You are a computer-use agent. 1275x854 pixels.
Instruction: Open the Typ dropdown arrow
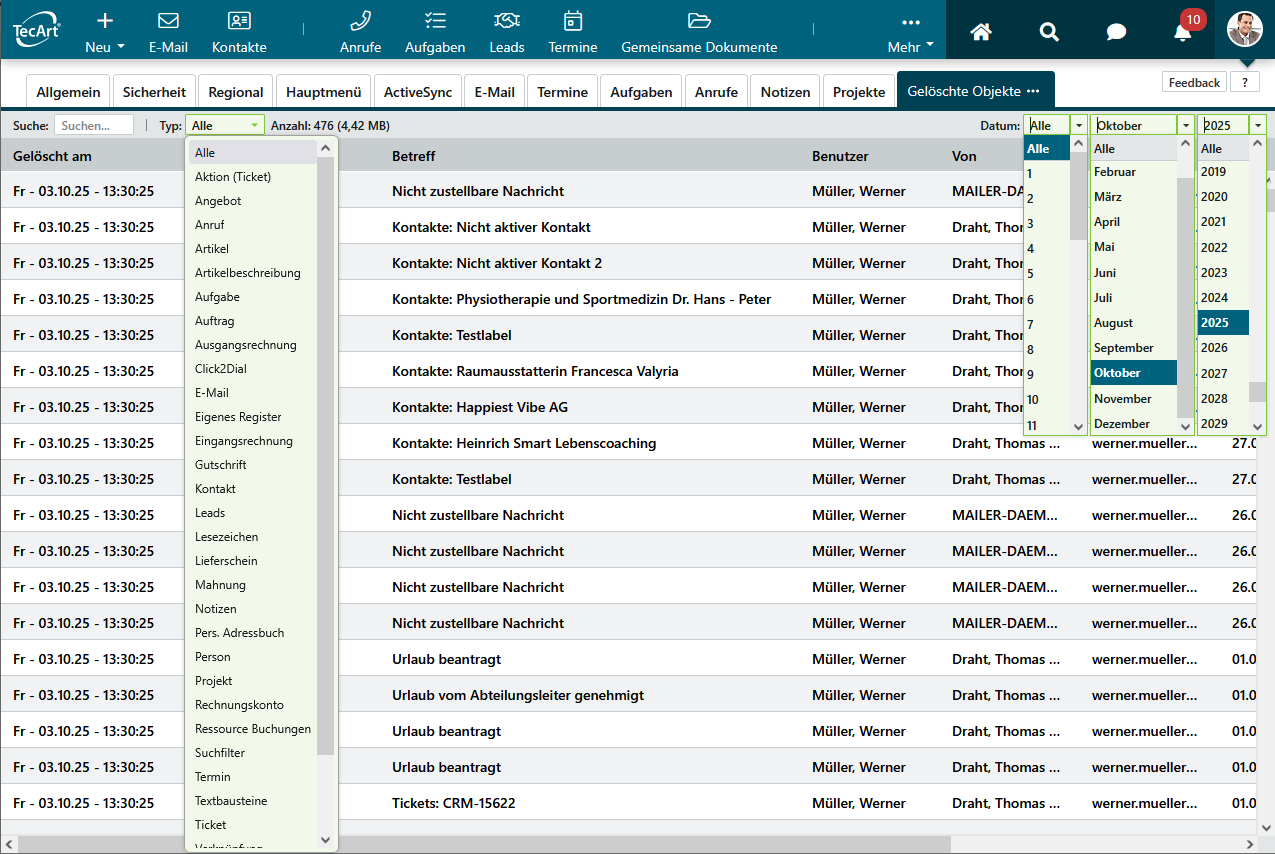coord(255,125)
